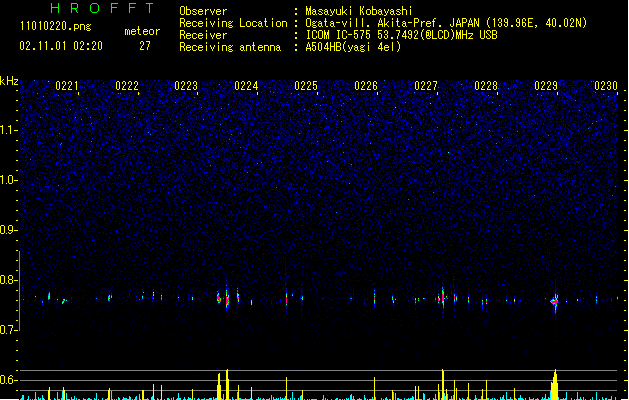The image size is (629, 400).
Task: Select the file name 11010220.png
Action: [x=56, y=27]
